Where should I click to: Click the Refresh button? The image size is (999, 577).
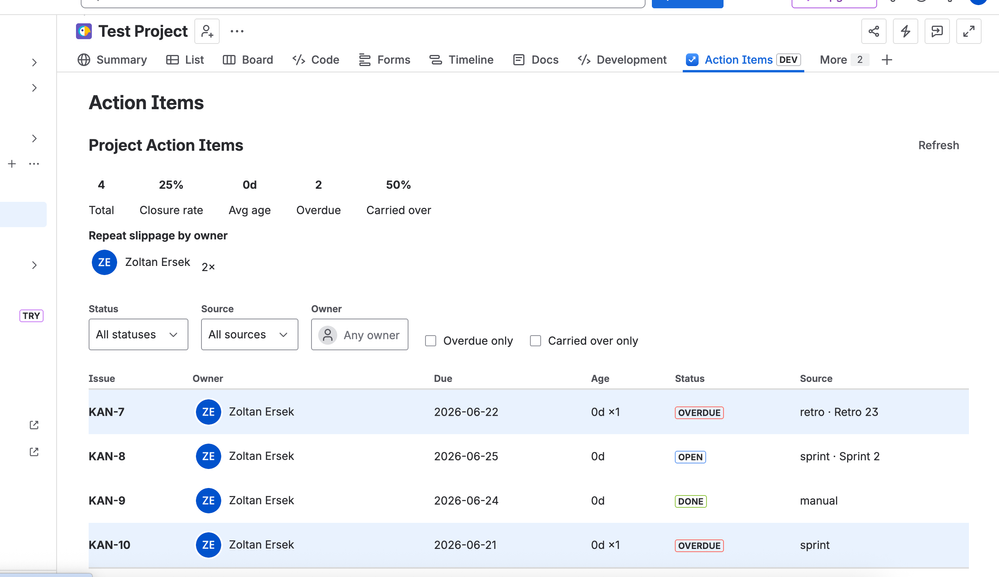point(938,145)
